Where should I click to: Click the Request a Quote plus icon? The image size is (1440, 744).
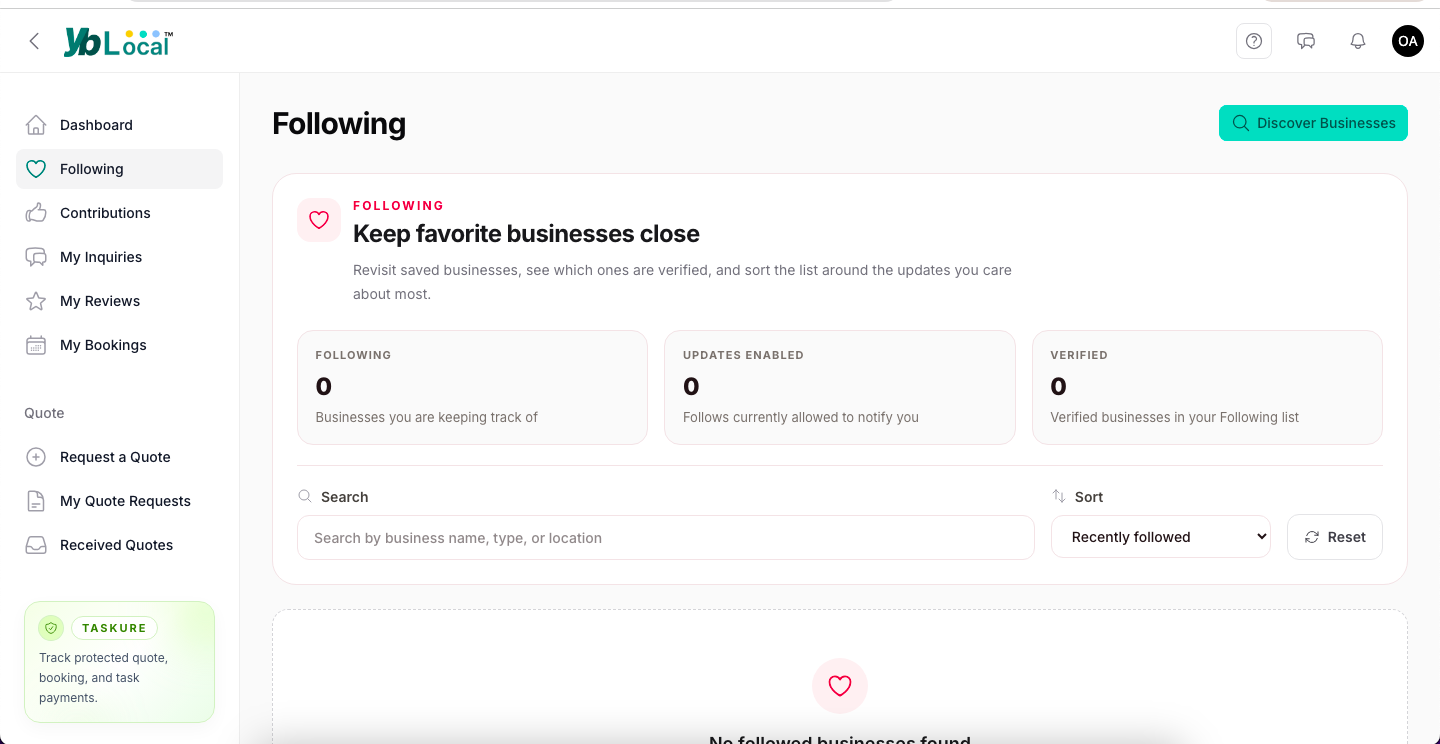click(36, 457)
